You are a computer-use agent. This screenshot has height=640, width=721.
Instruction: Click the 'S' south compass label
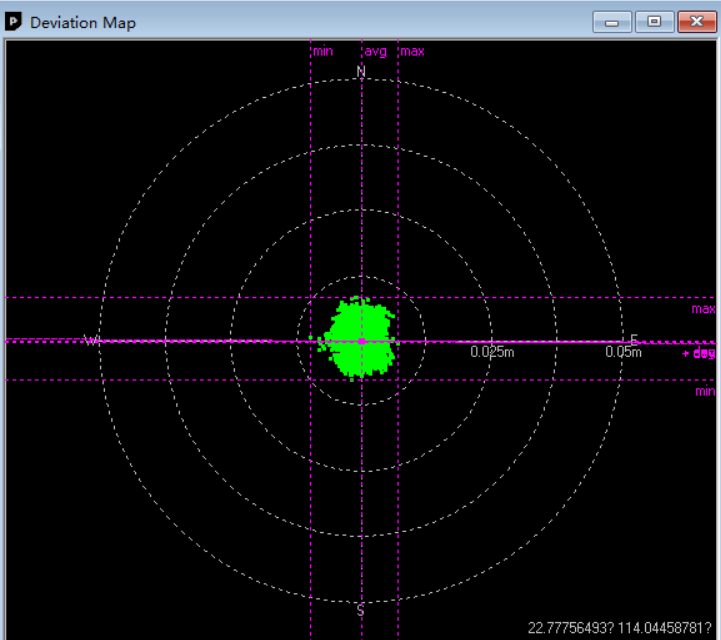click(x=360, y=610)
